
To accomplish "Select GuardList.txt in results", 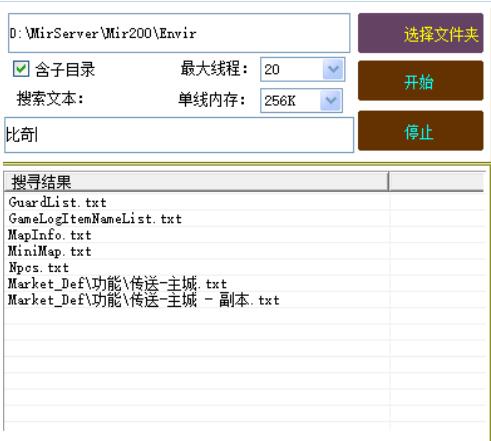I will coord(57,202).
